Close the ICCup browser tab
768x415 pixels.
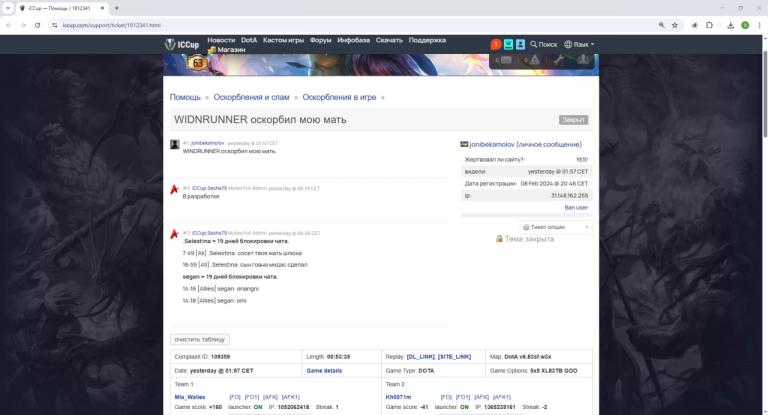tap(102, 8)
